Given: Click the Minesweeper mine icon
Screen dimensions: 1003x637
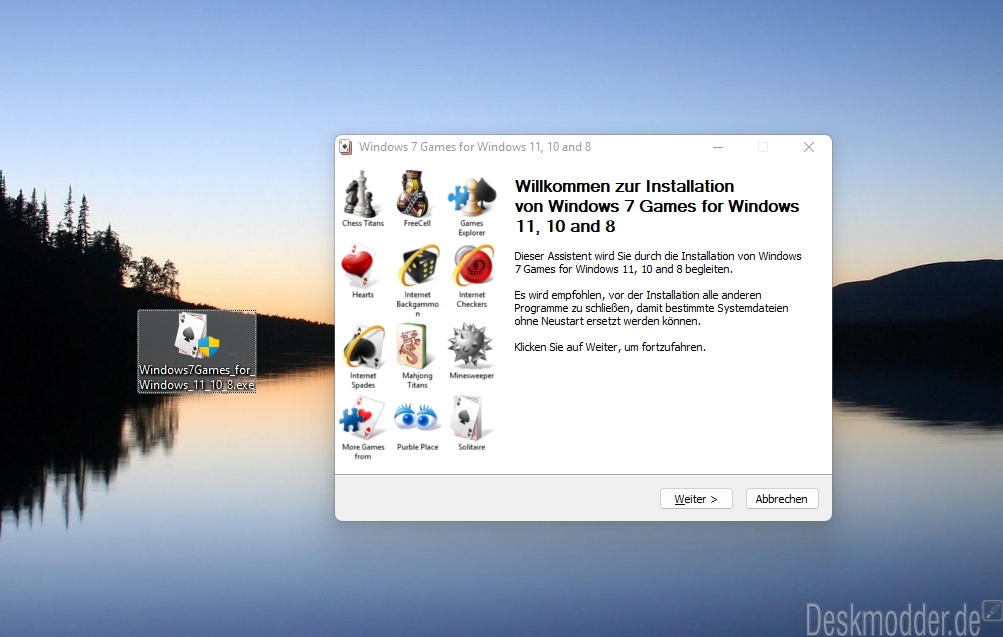Looking at the screenshot, I should click(471, 345).
